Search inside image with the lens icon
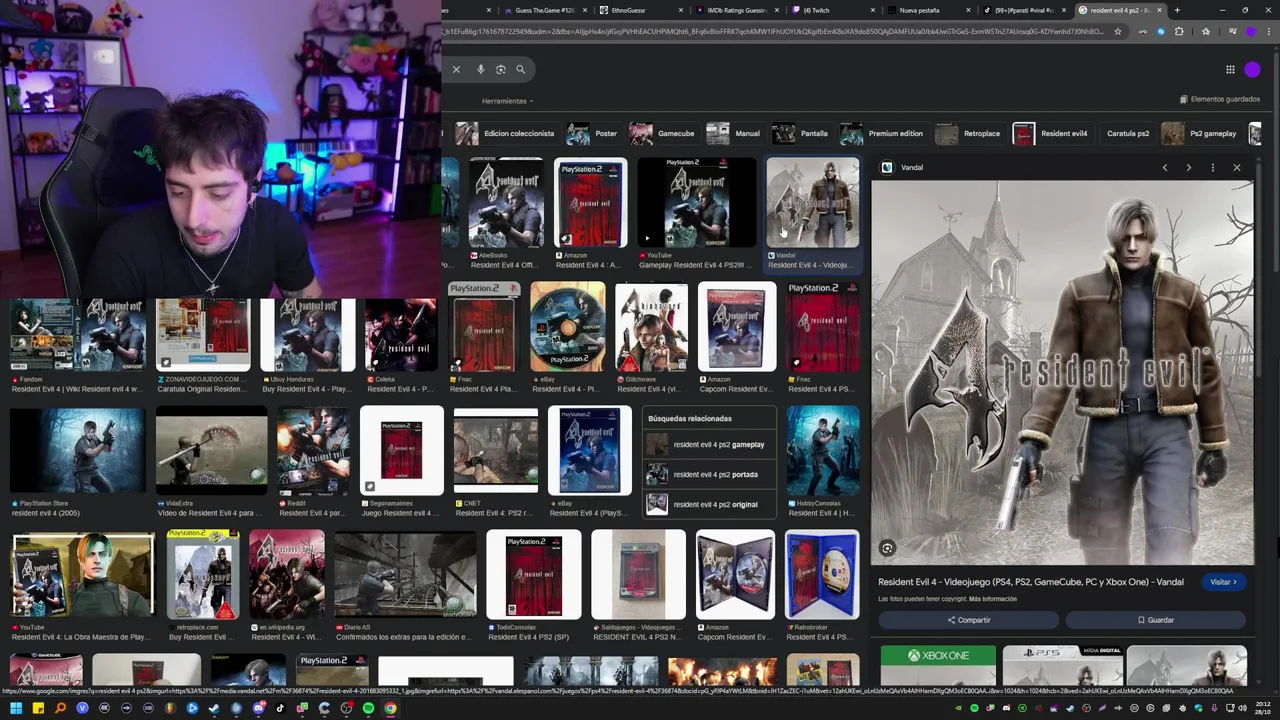The height and width of the screenshot is (720, 1280). [x=887, y=548]
